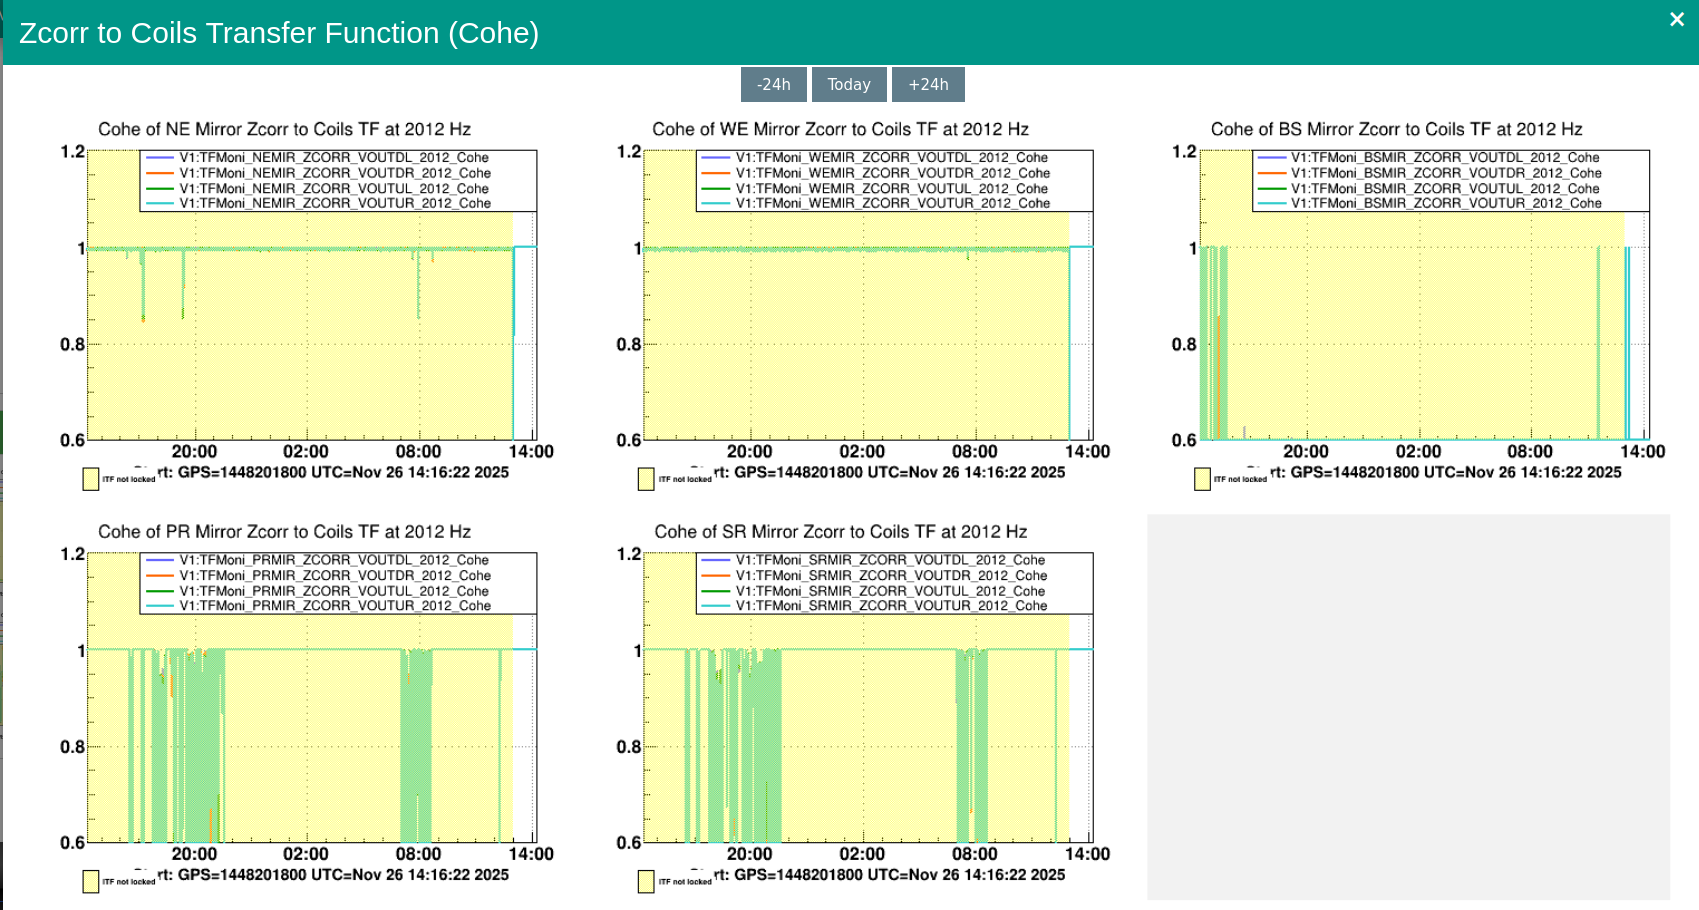1699x910 pixels.
Task: Click the WEMIR_ZCORR_VOUTUR legend entry
Action: [x=892, y=203]
